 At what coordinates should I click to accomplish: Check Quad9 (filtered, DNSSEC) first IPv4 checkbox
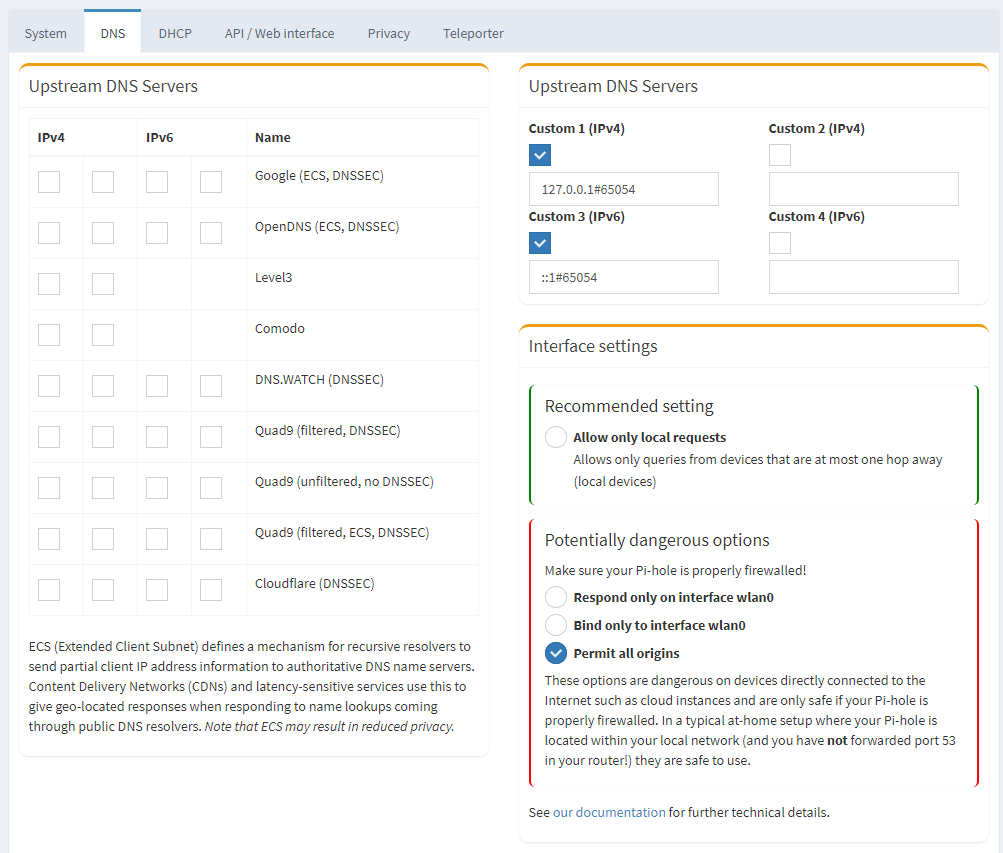click(x=49, y=437)
